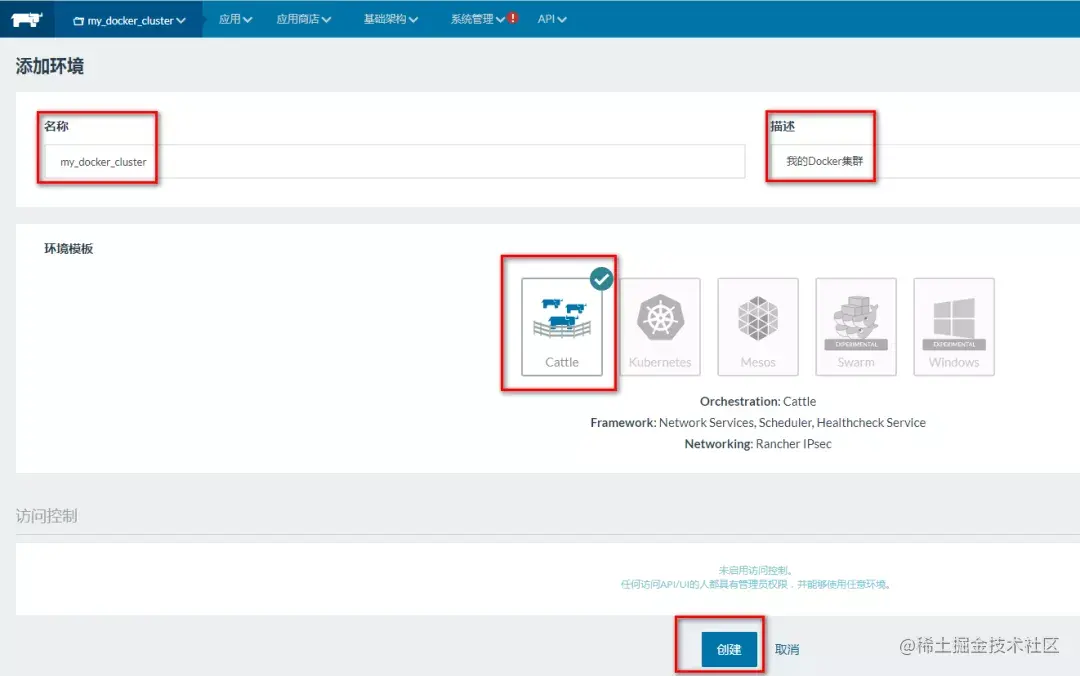The image size is (1080, 676).
Task: Click the 创建 button
Action: pos(729,649)
